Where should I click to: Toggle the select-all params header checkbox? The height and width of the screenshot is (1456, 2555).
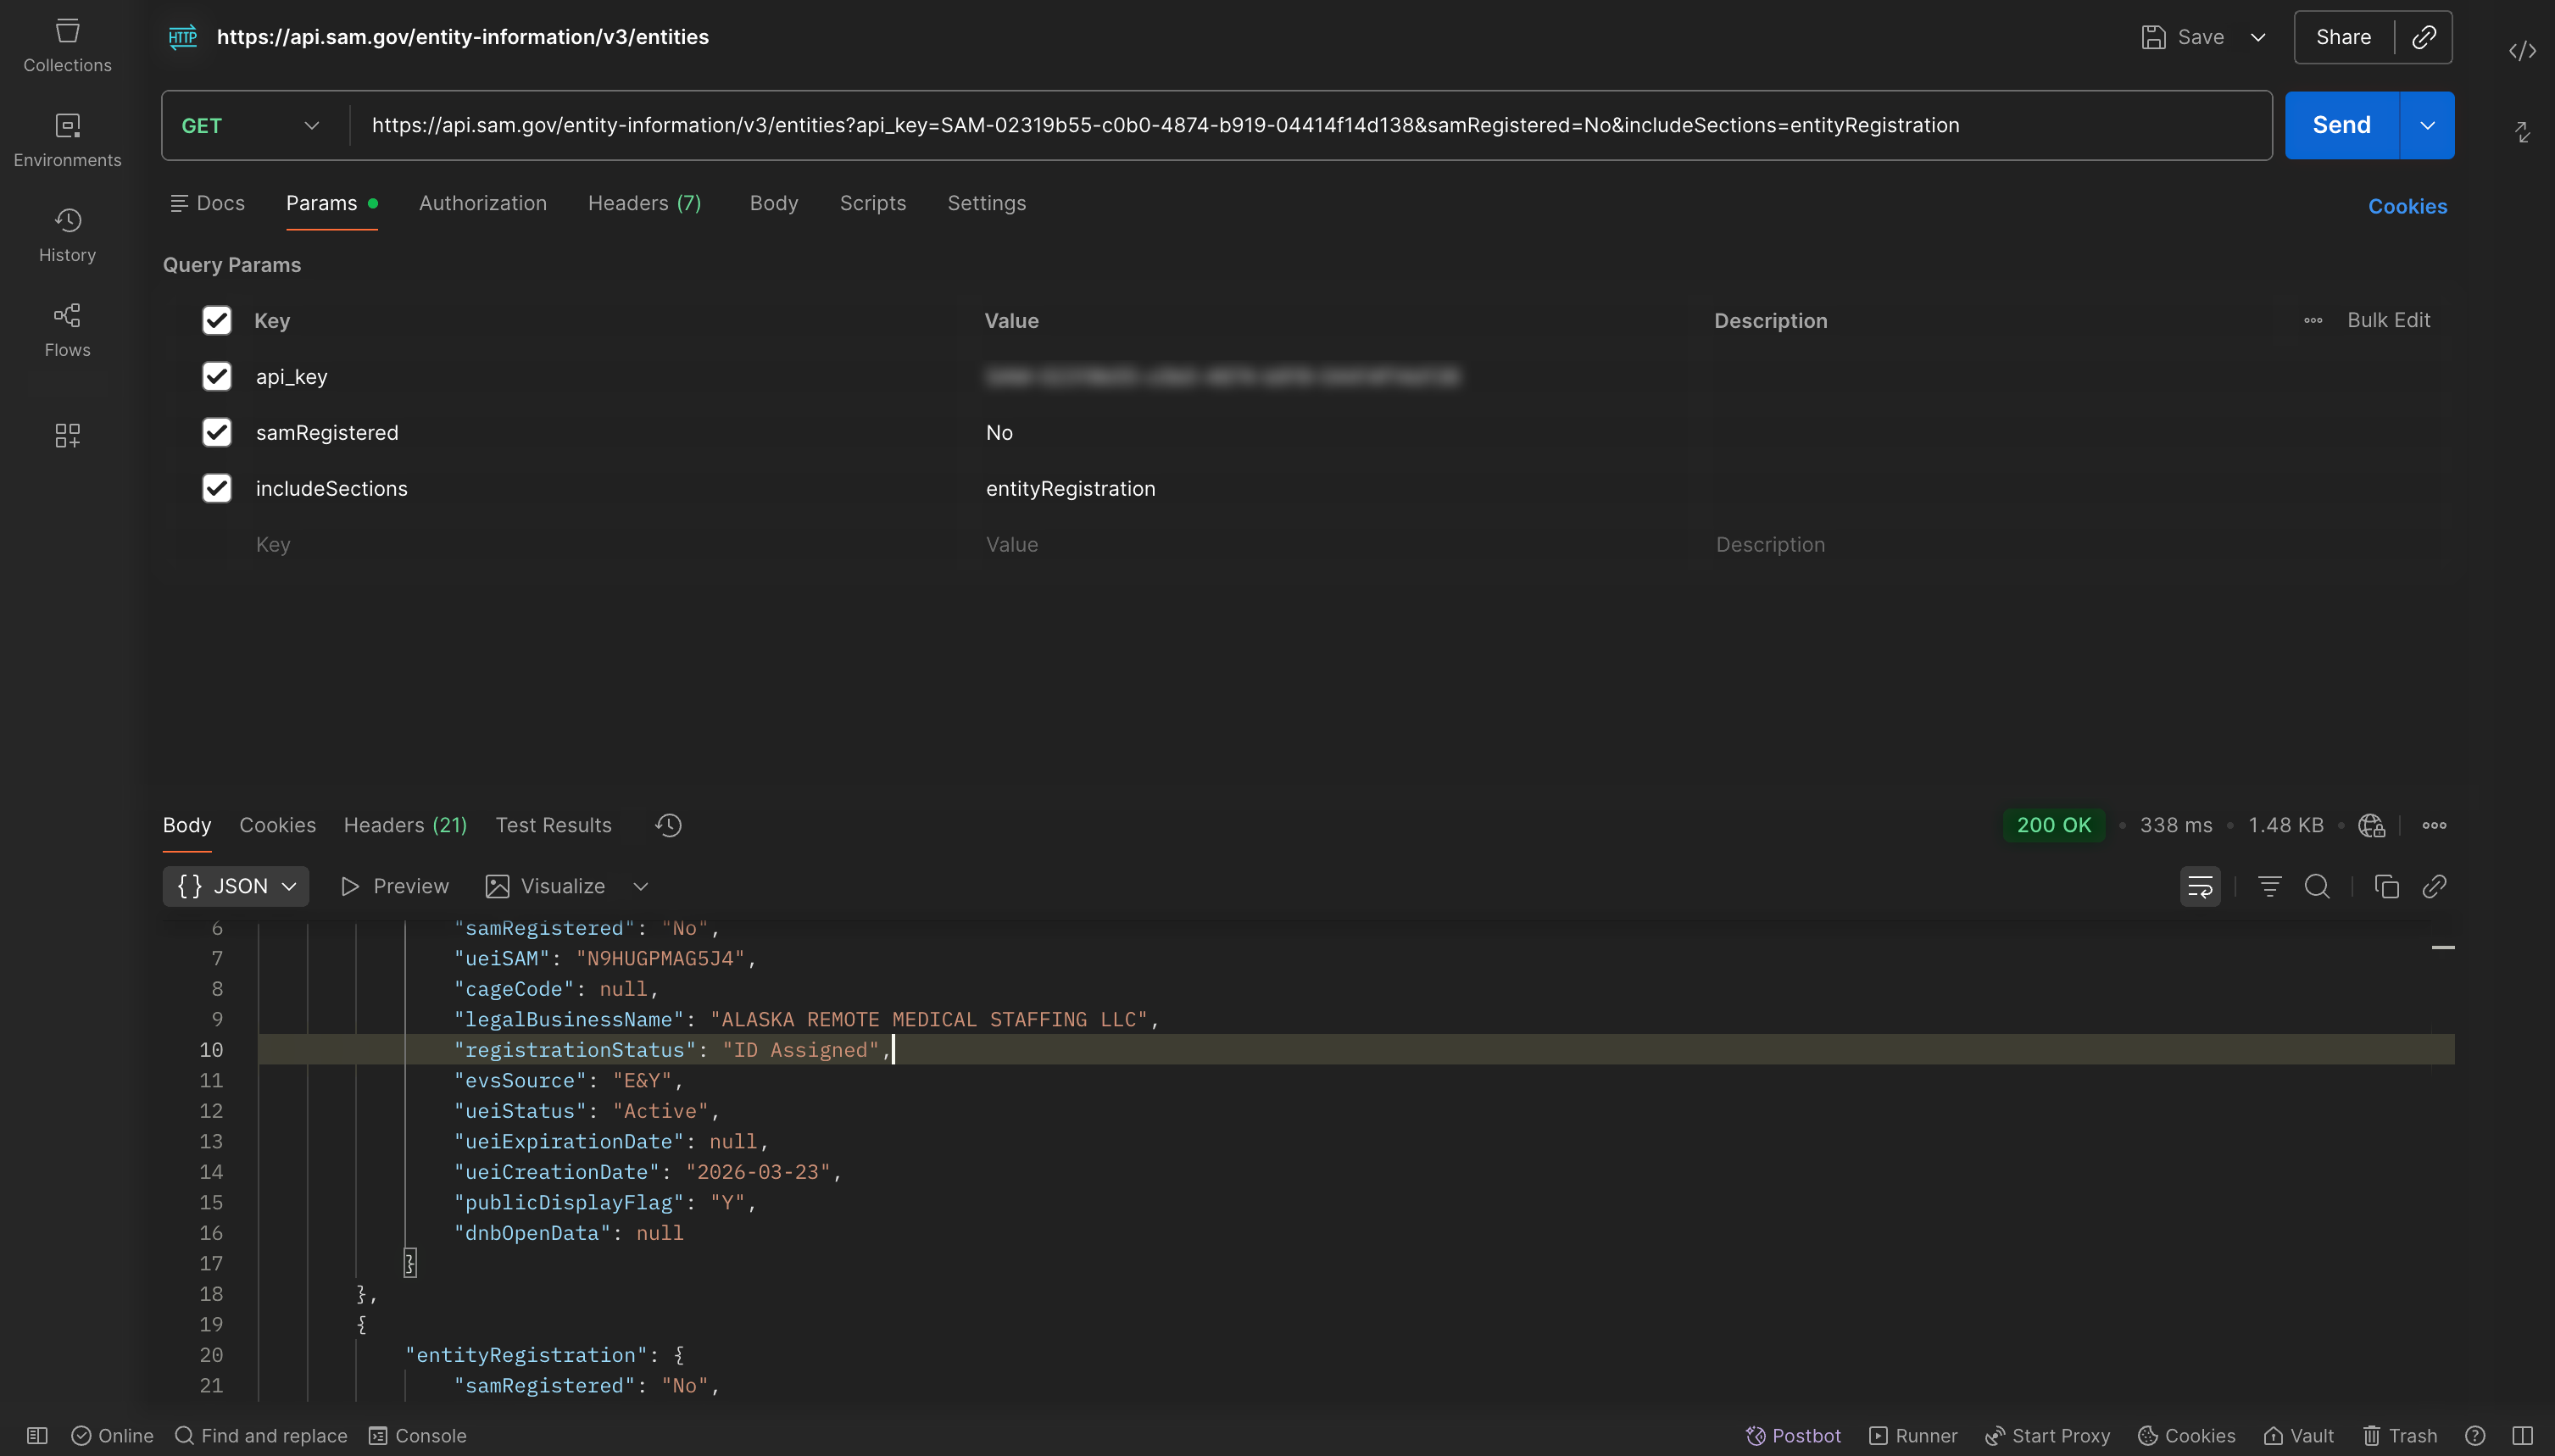point(217,321)
